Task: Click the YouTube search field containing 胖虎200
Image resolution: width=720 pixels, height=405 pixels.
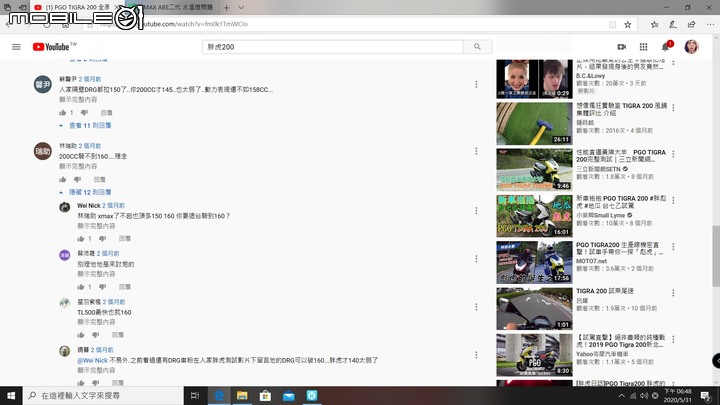Action: [x=332, y=47]
